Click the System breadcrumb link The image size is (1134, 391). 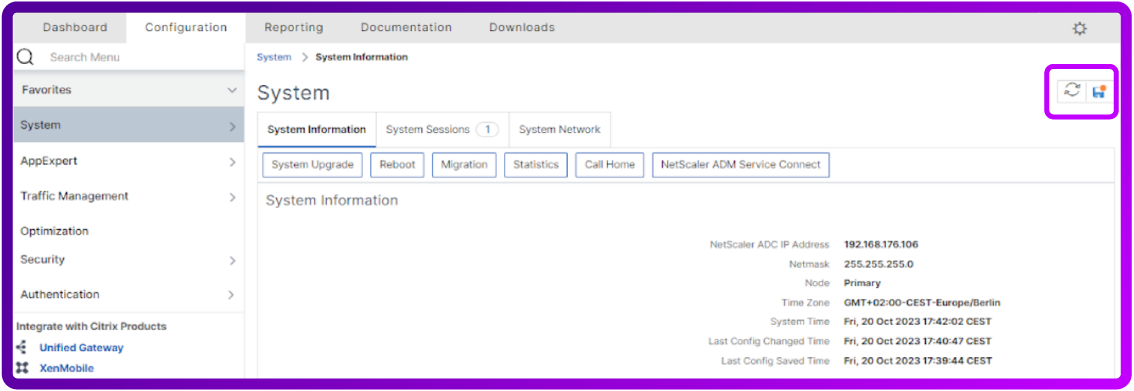pos(274,57)
